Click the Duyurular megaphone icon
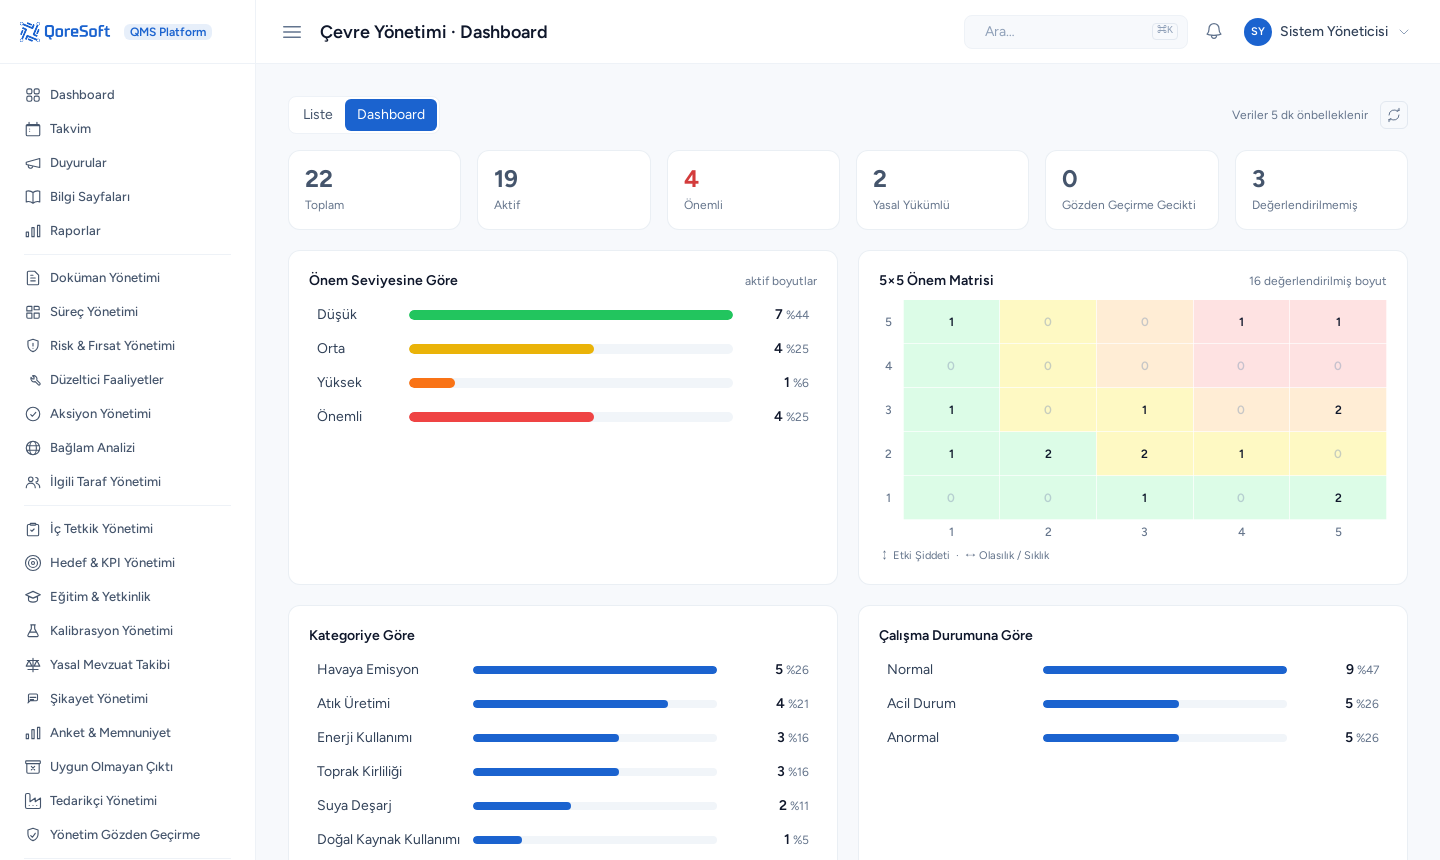Viewport: 1440px width, 860px height. (x=33, y=163)
